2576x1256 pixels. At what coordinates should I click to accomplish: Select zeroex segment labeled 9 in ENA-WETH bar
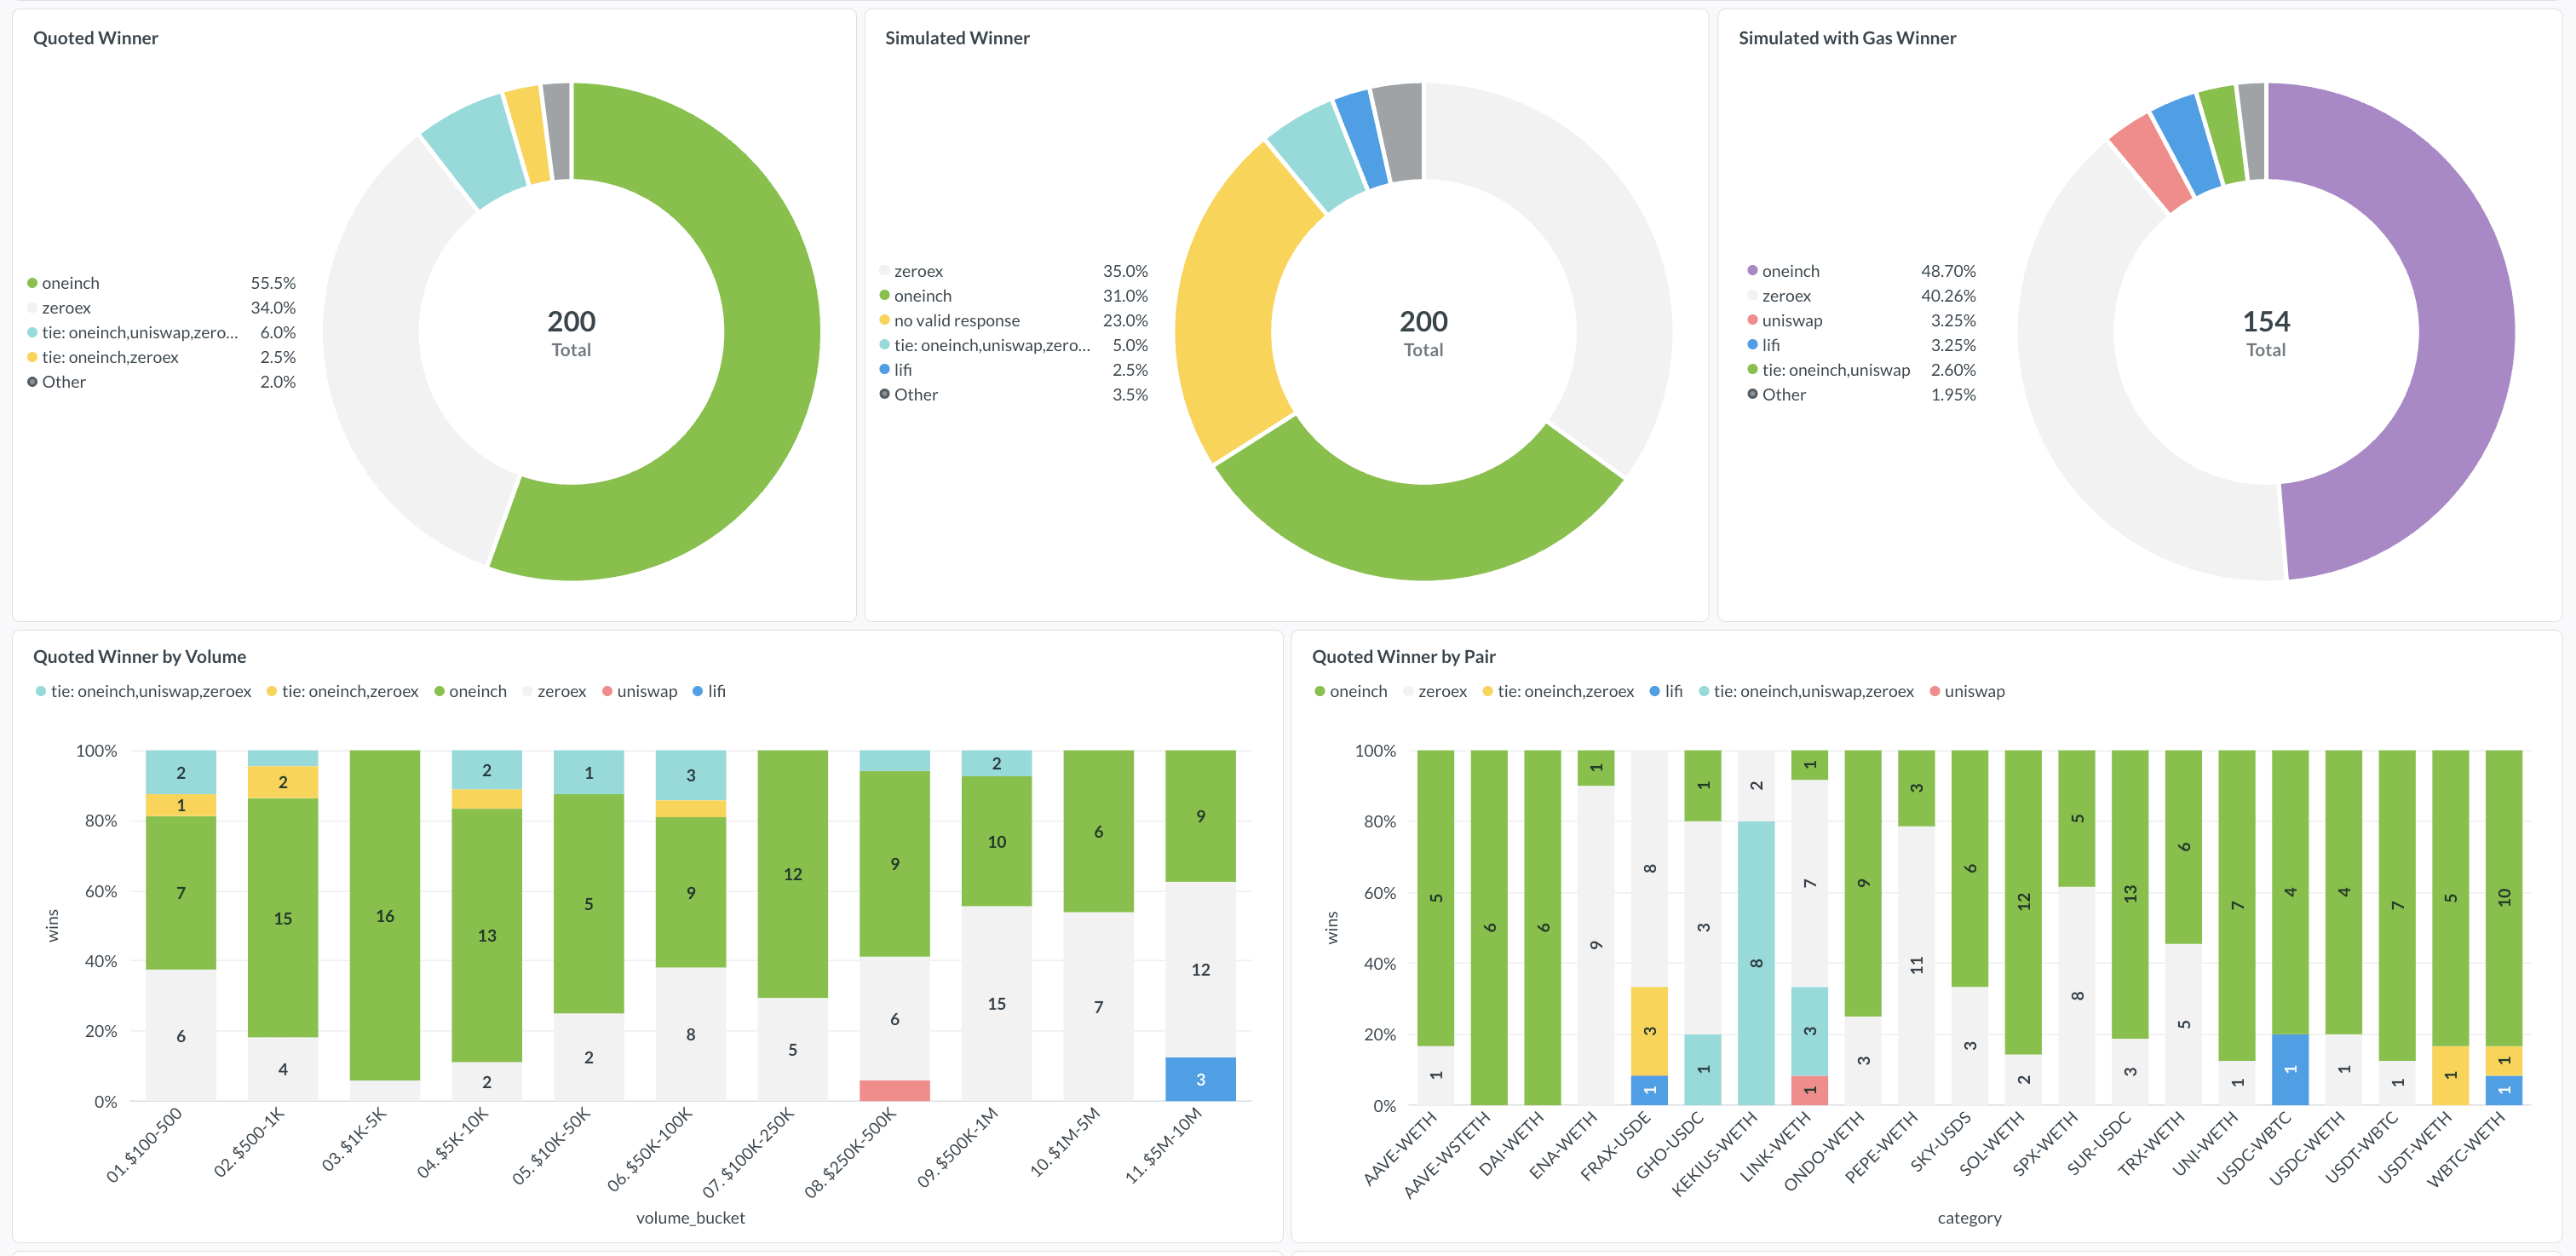1596,945
